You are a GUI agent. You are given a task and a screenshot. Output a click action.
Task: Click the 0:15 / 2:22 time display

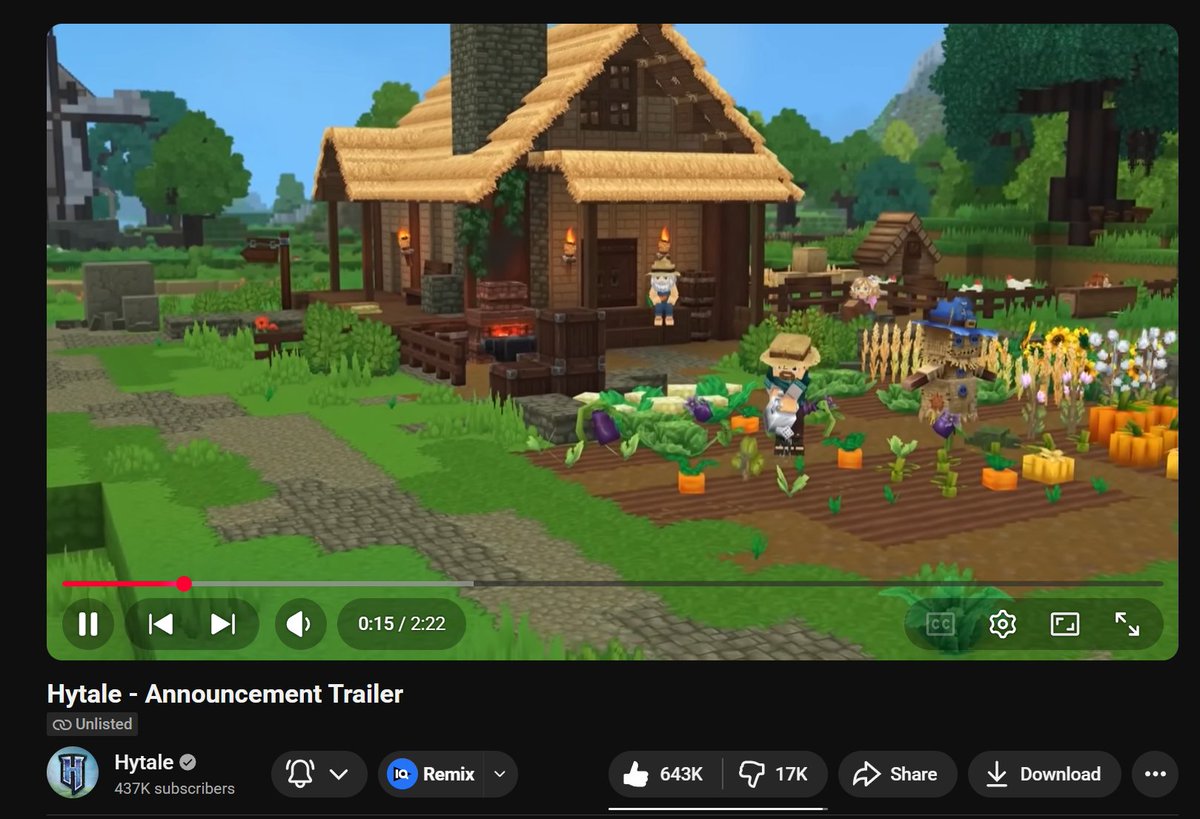(402, 624)
